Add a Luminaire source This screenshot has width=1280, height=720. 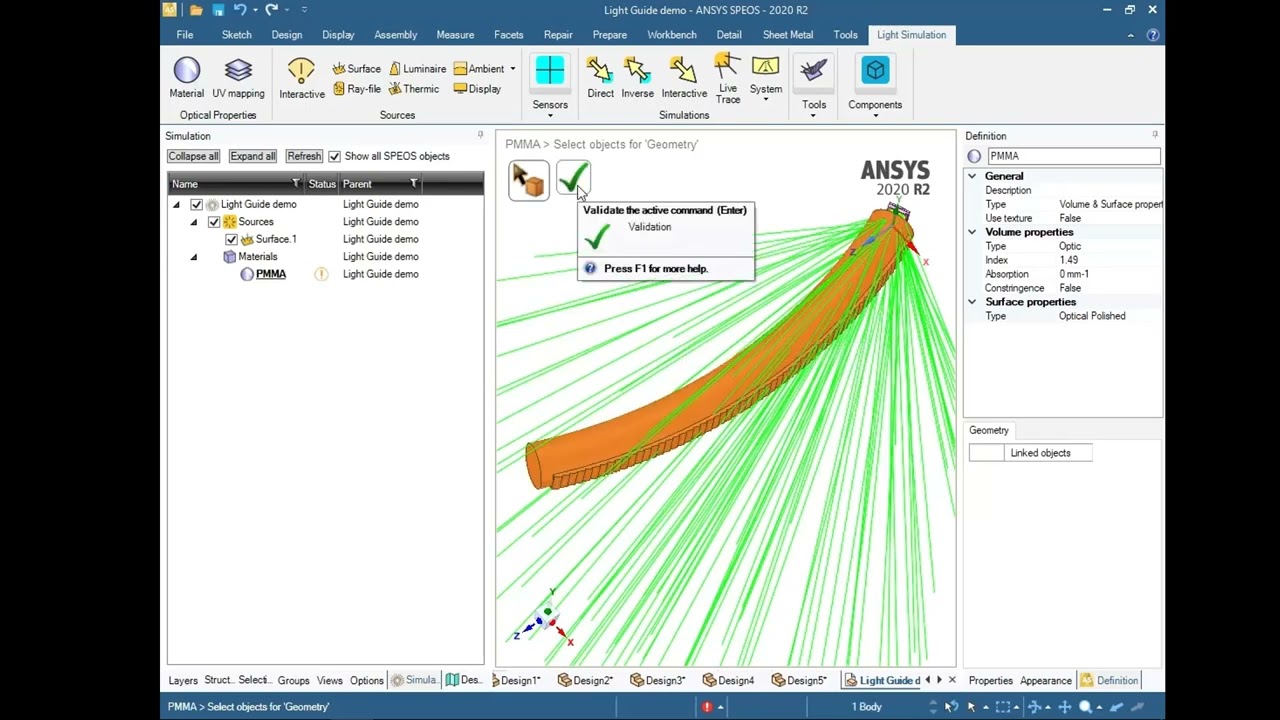(417, 69)
